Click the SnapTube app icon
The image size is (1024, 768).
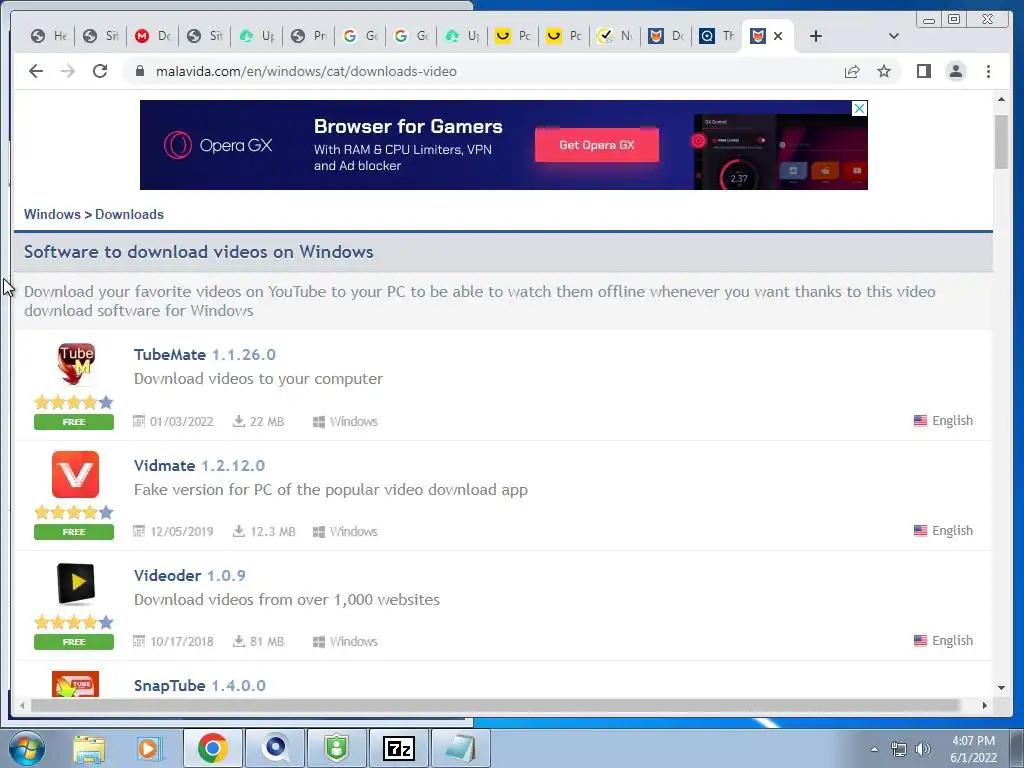76,684
